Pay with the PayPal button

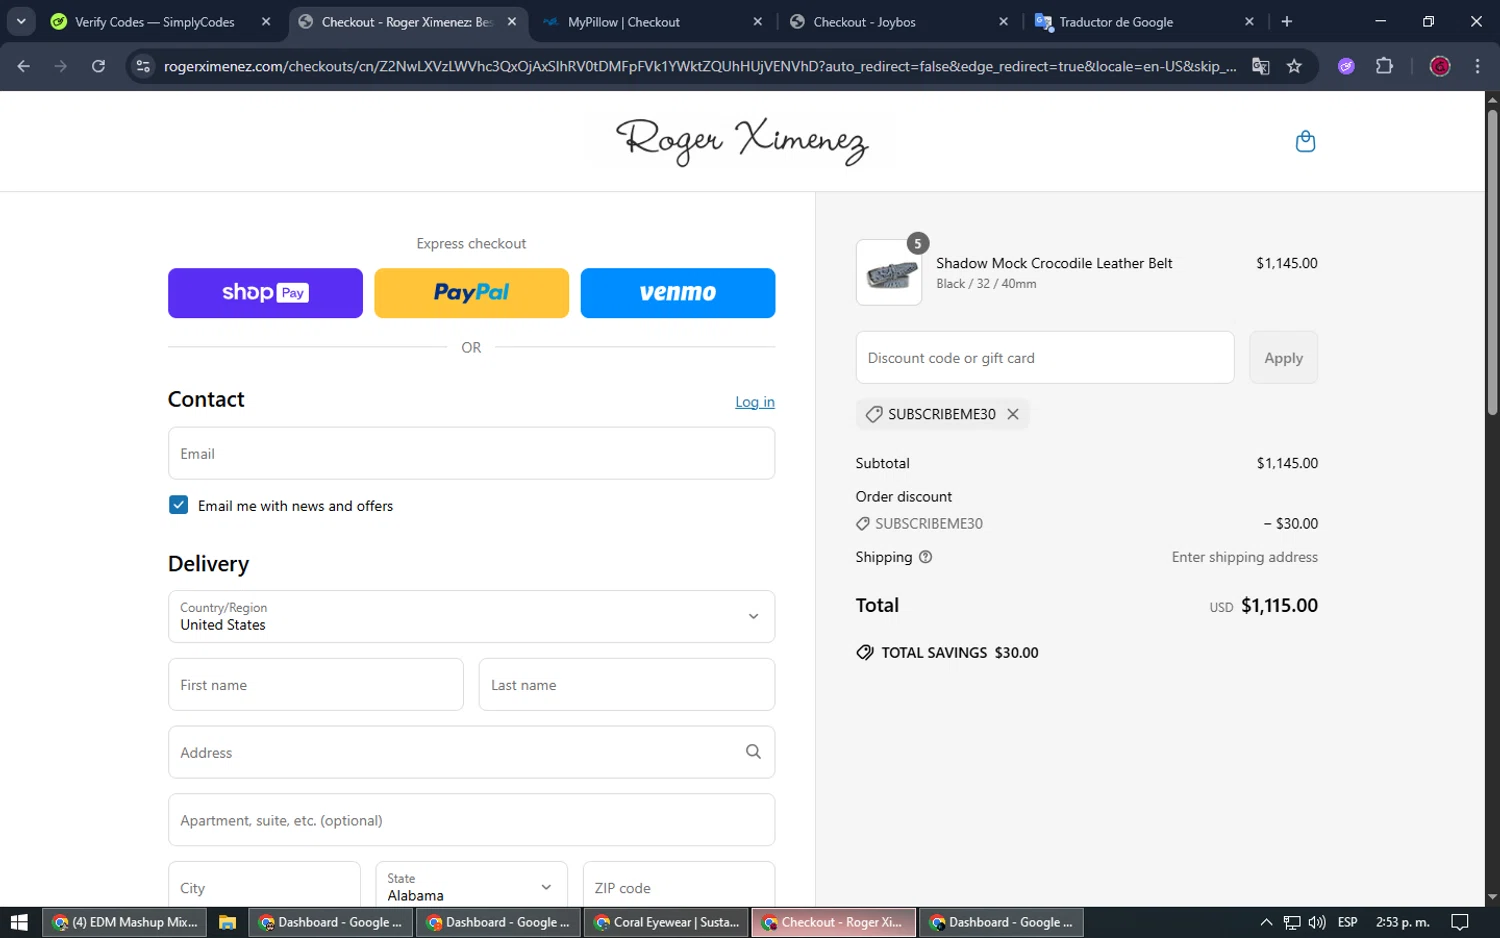tap(471, 293)
